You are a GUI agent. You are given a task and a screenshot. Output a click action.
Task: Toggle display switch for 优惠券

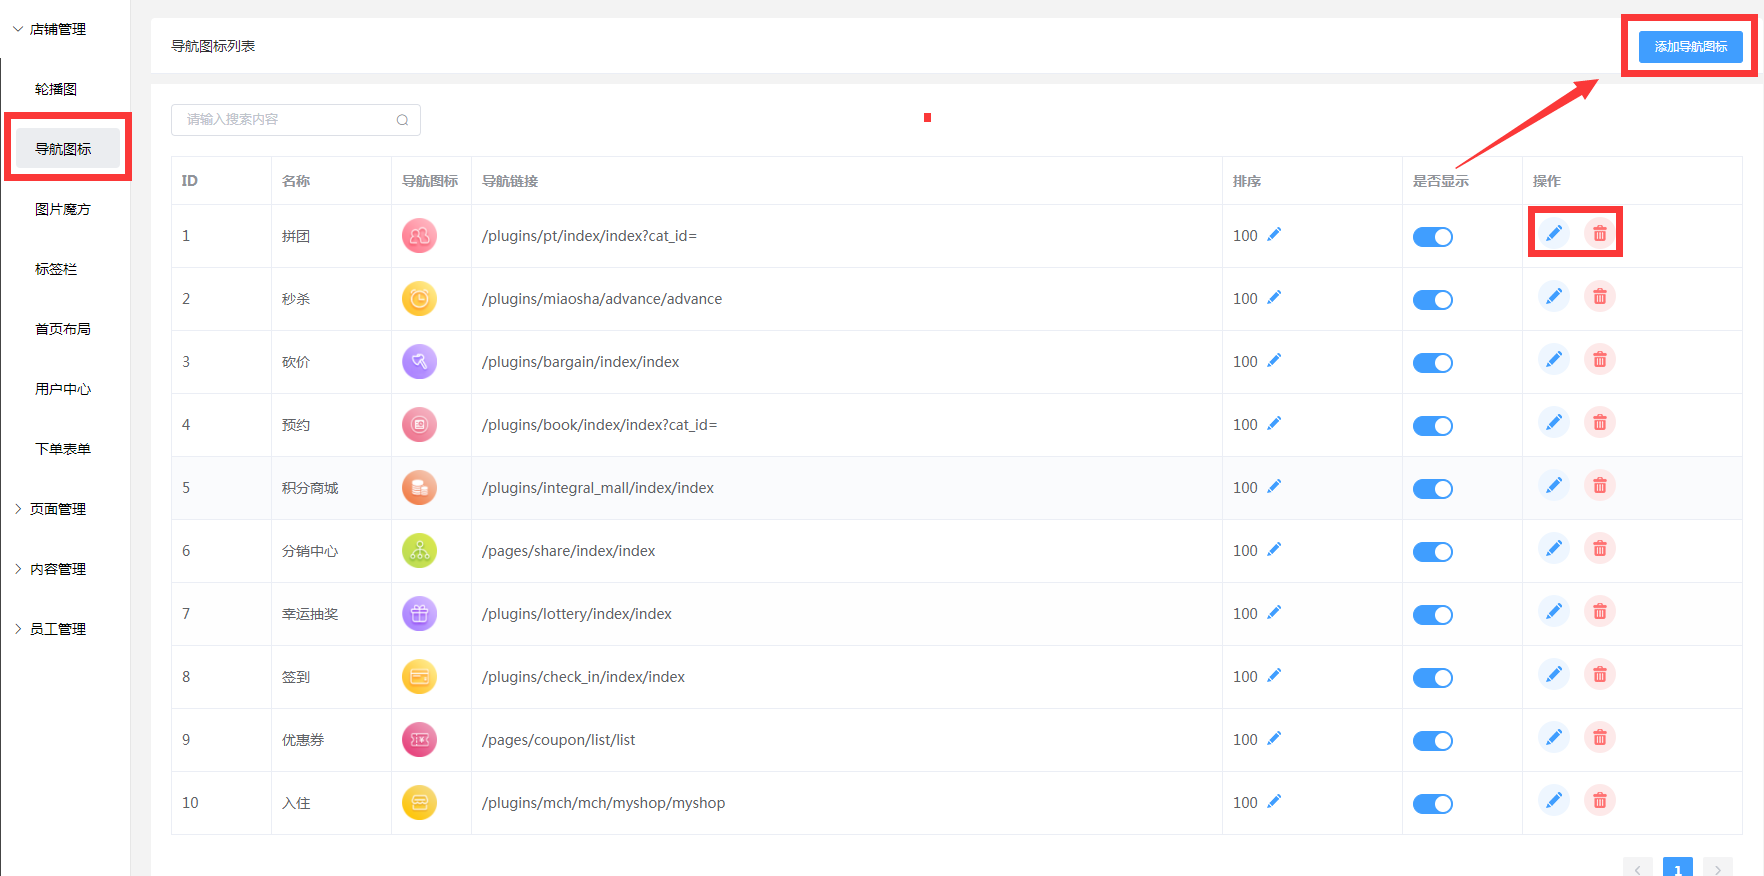coord(1433,741)
